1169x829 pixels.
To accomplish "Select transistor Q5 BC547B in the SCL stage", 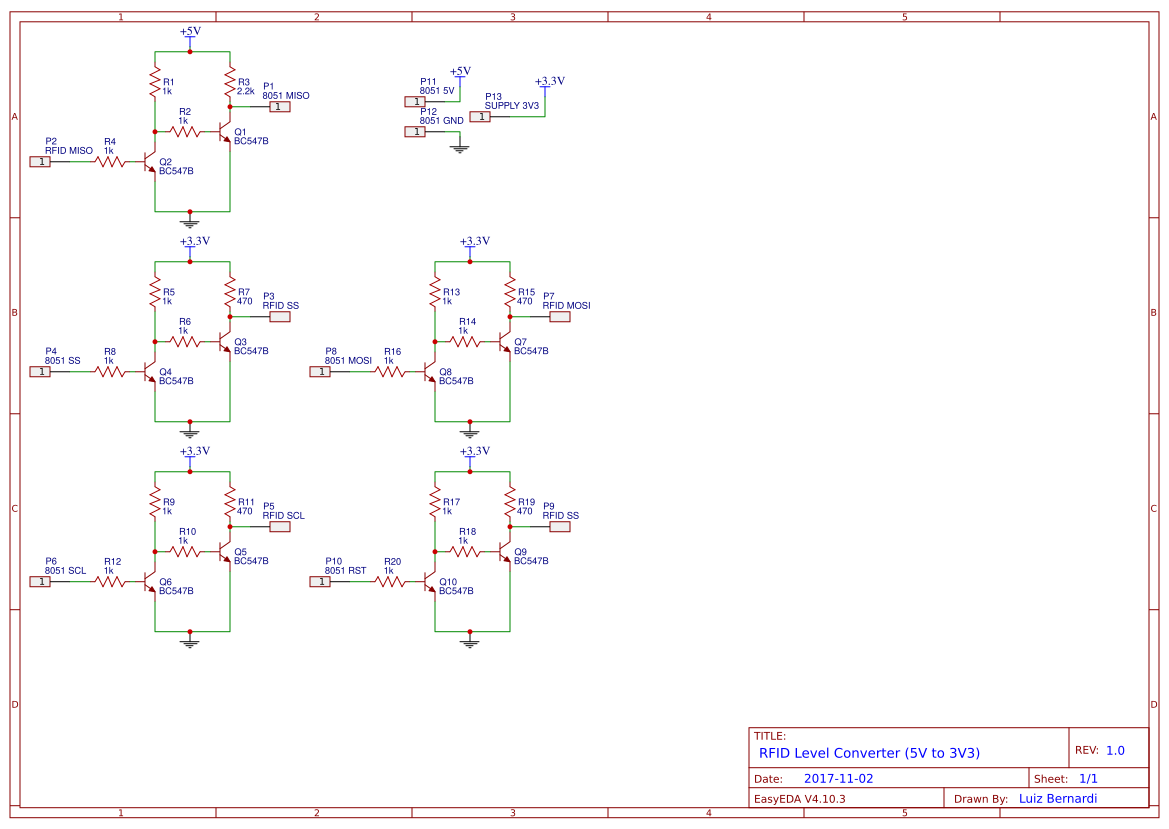I will [x=225, y=552].
